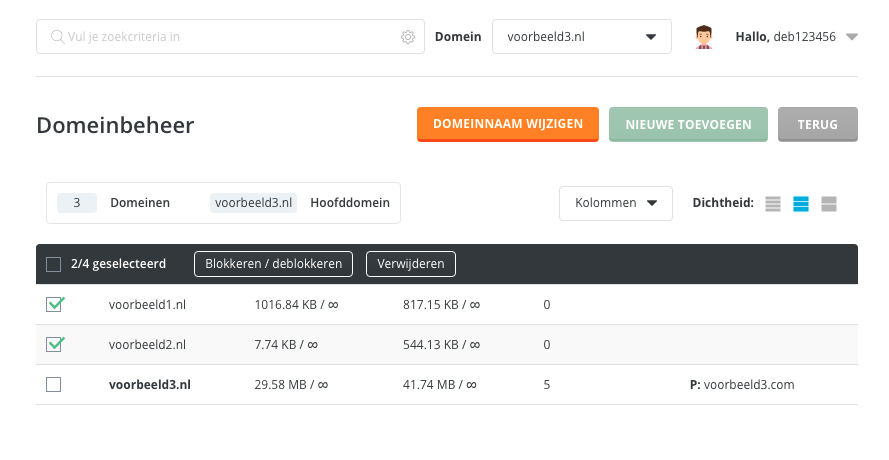Open the Kolommen dropdown
Screen dimensions: 889x460
pyautogui.click(x=616, y=203)
